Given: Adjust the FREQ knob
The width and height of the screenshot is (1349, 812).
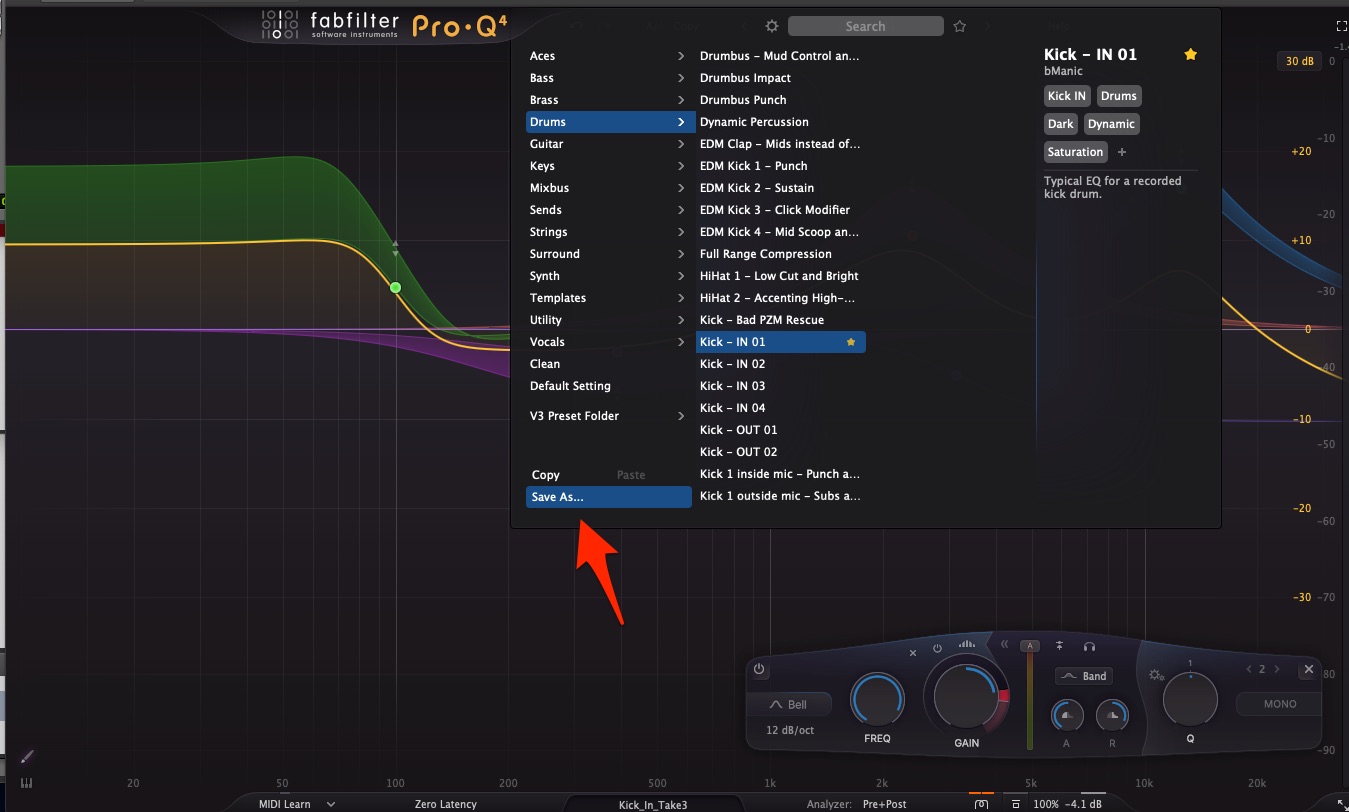Looking at the screenshot, I should point(878,699).
